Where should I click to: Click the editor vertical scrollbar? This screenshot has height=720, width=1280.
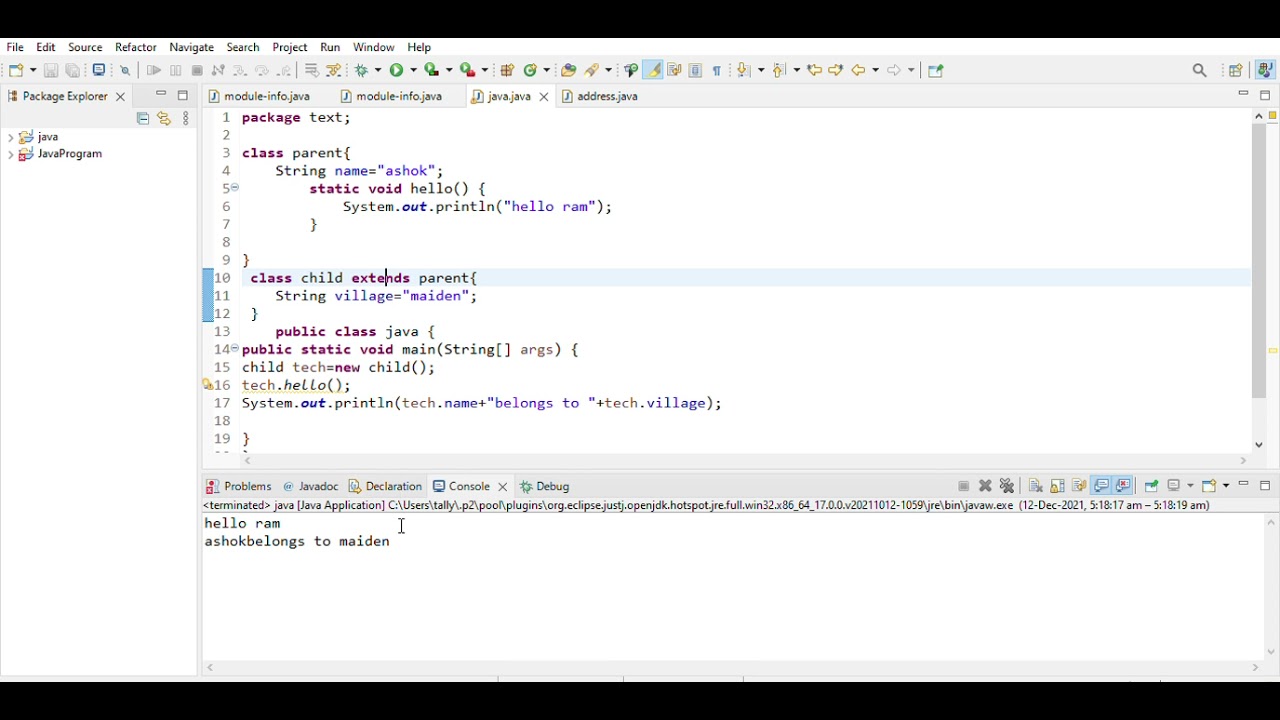coord(1259,260)
